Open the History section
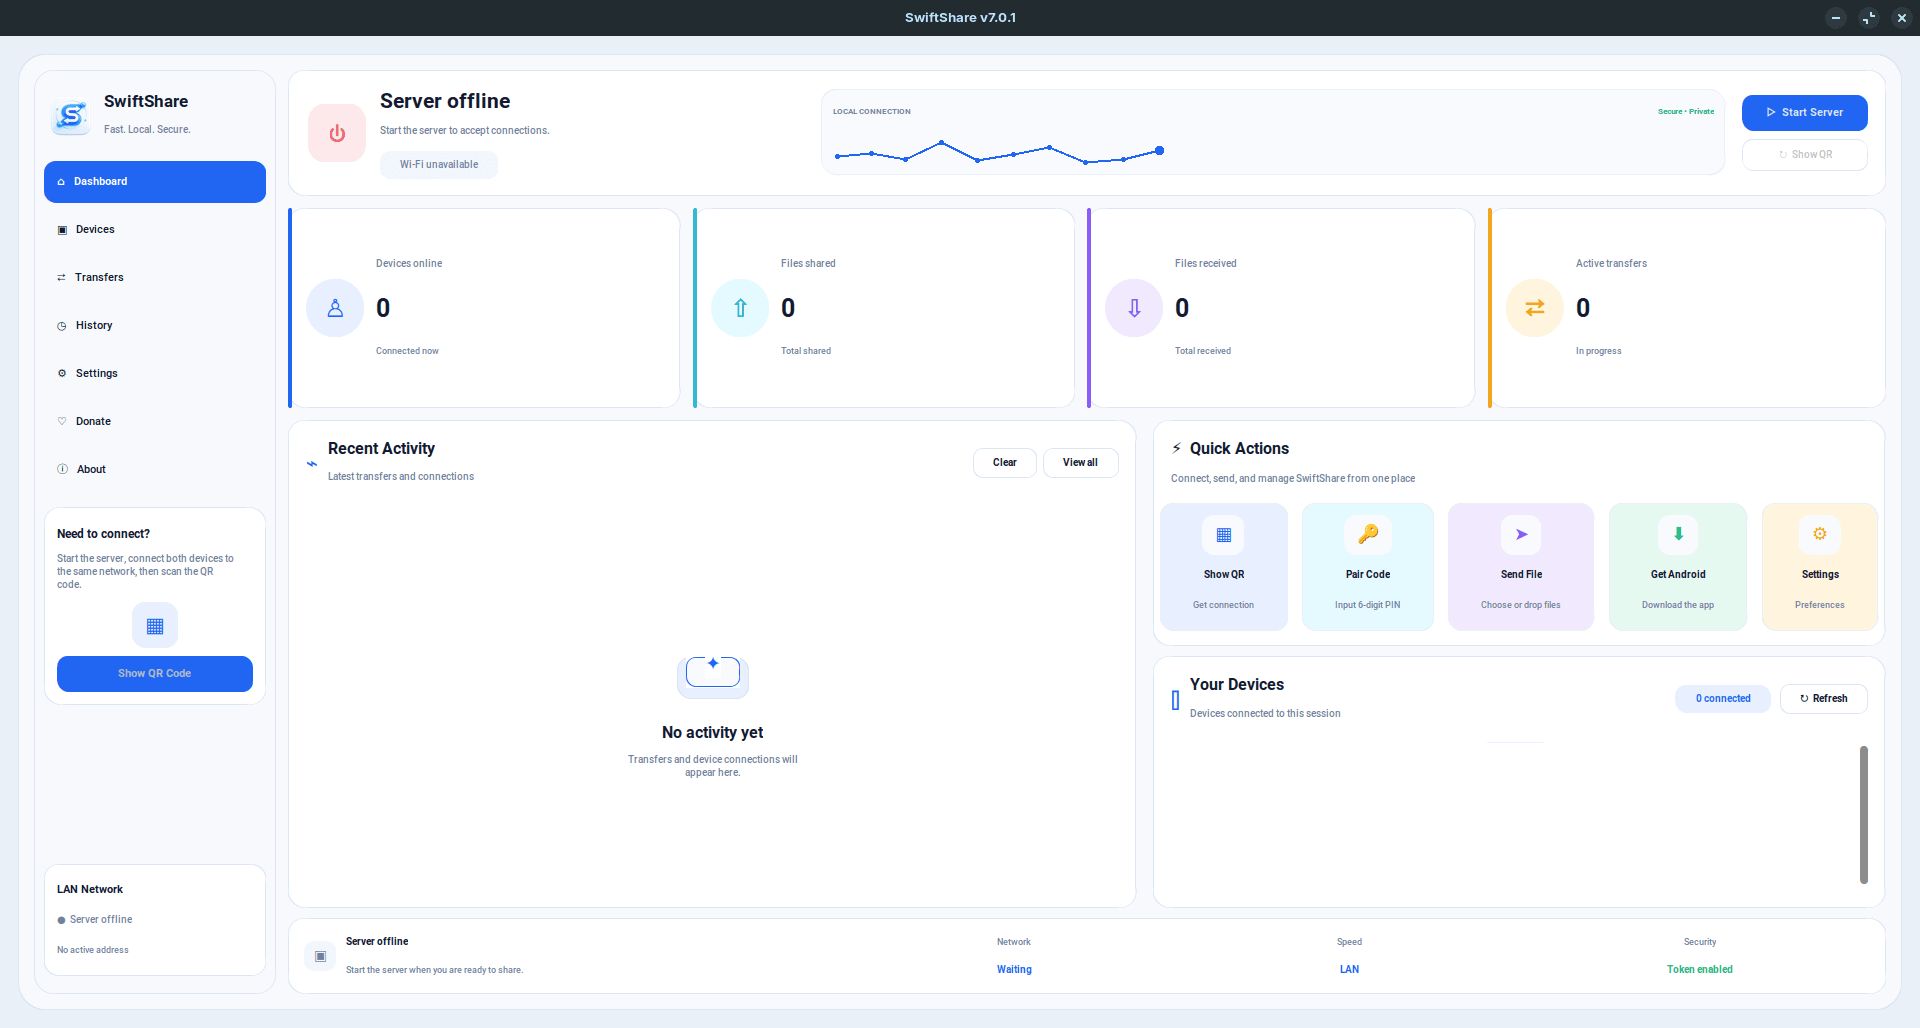 click(155, 326)
